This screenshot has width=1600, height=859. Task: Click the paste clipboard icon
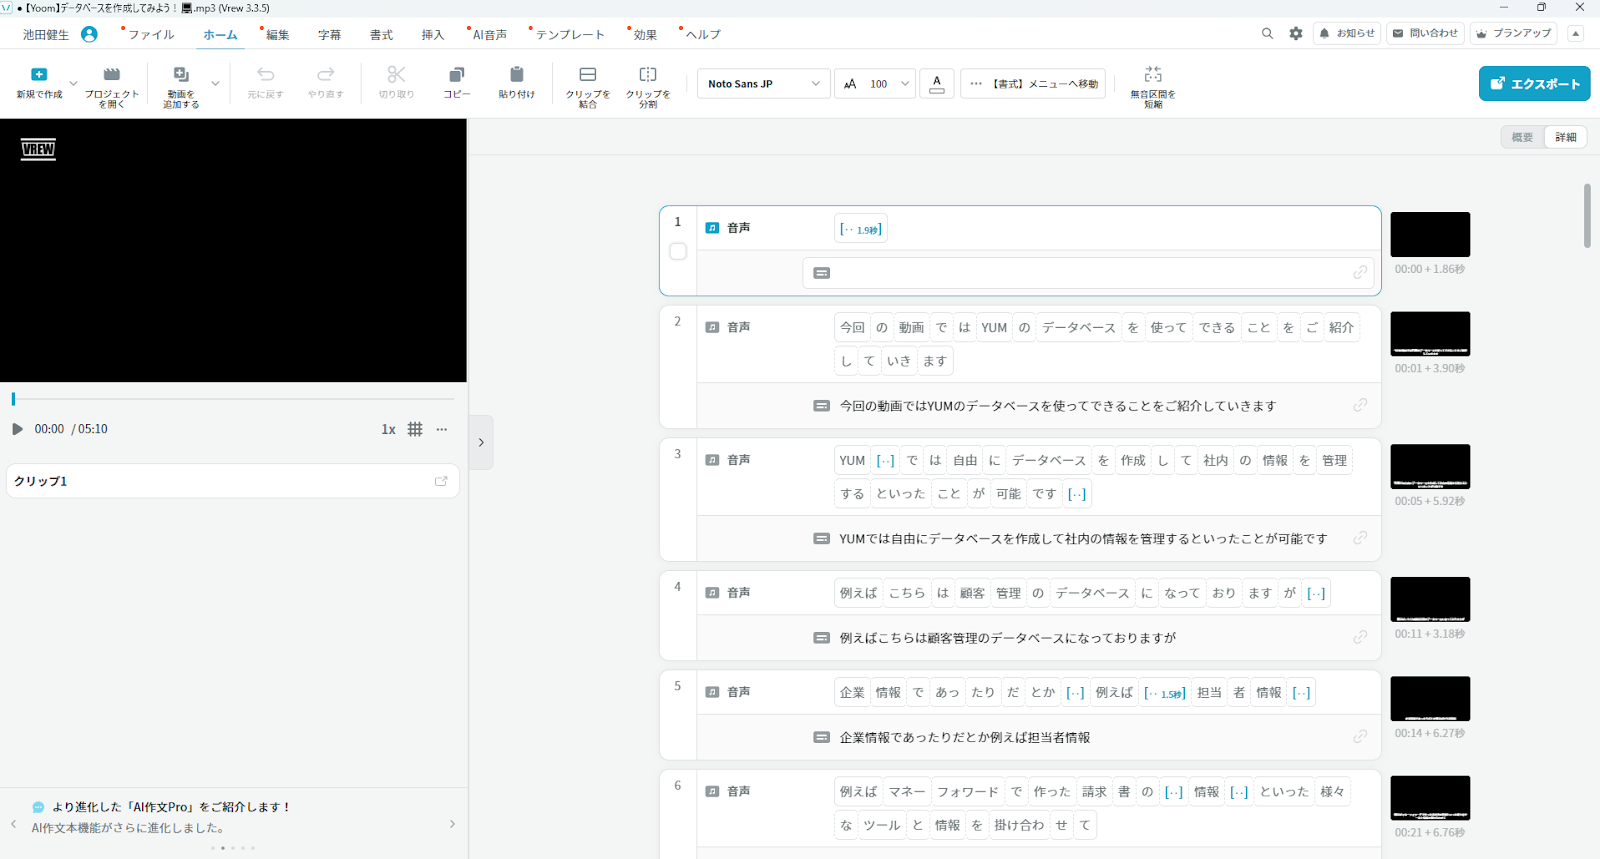[516, 75]
